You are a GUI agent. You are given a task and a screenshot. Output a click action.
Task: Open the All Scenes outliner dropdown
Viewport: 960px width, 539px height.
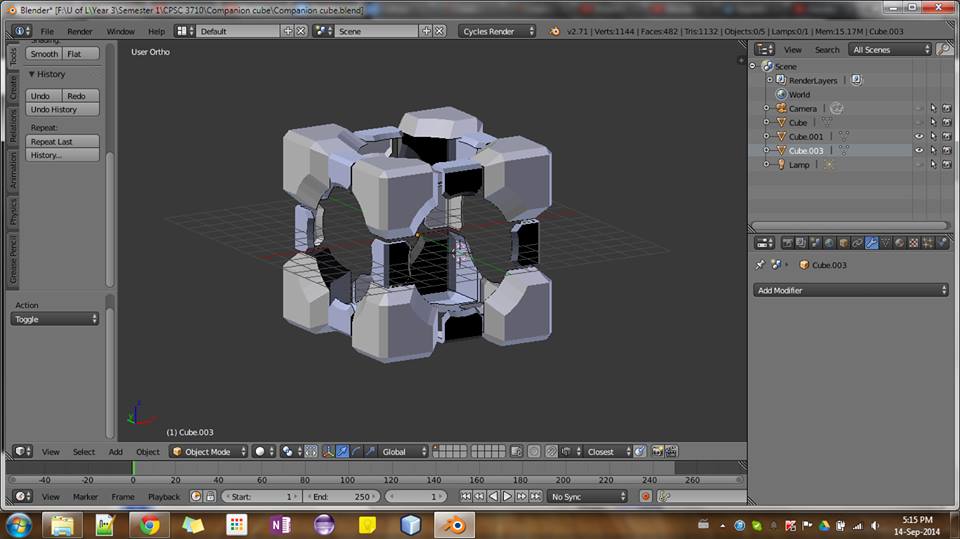[890, 50]
